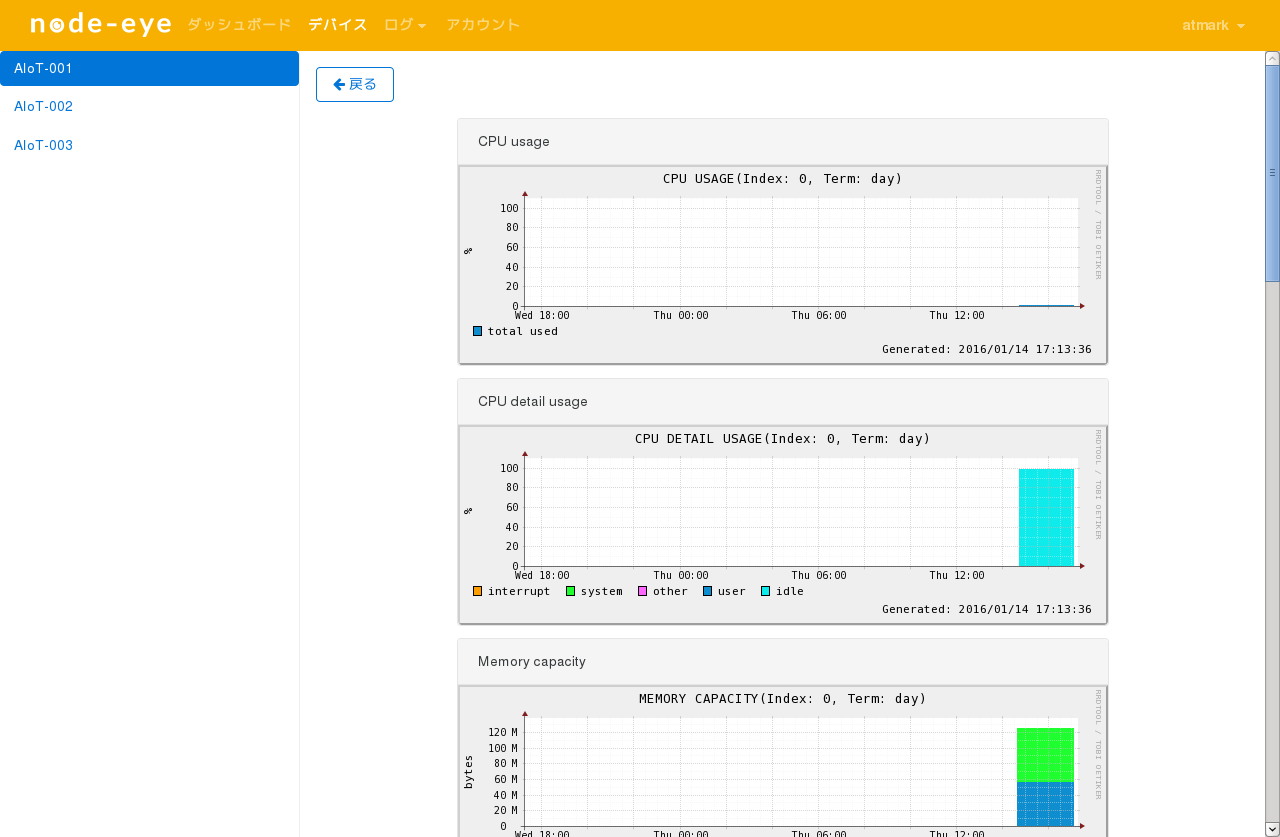
Task: Click the CPU USAGE graph image
Action: 783,265
